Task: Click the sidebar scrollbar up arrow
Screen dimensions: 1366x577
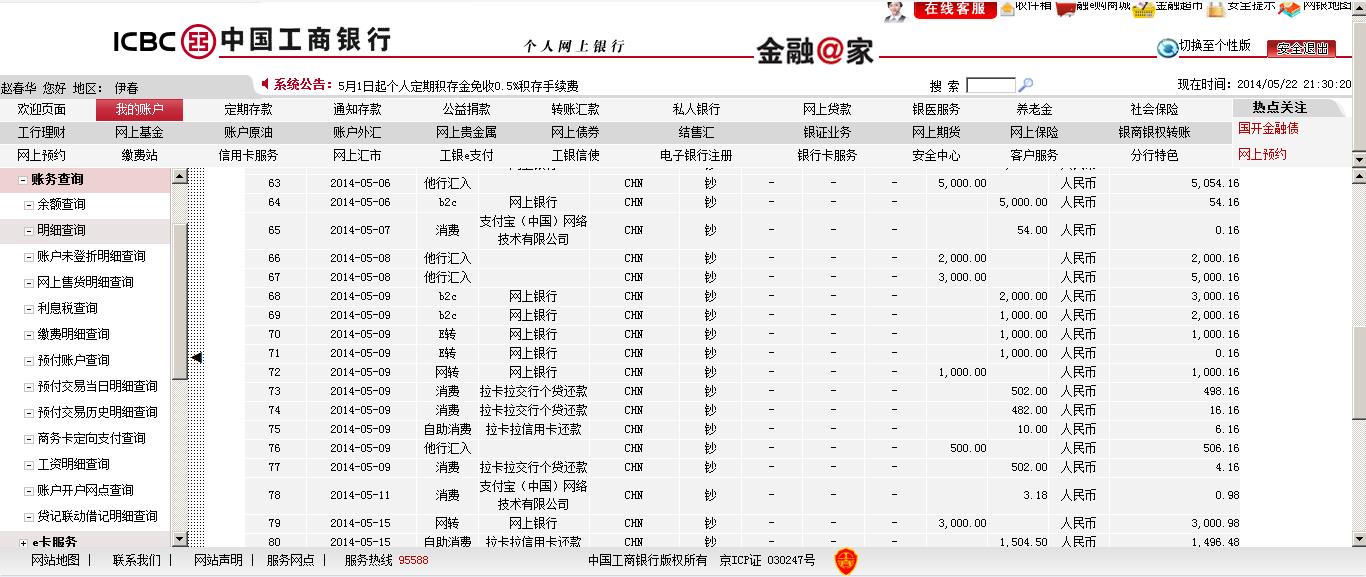Action: point(180,176)
